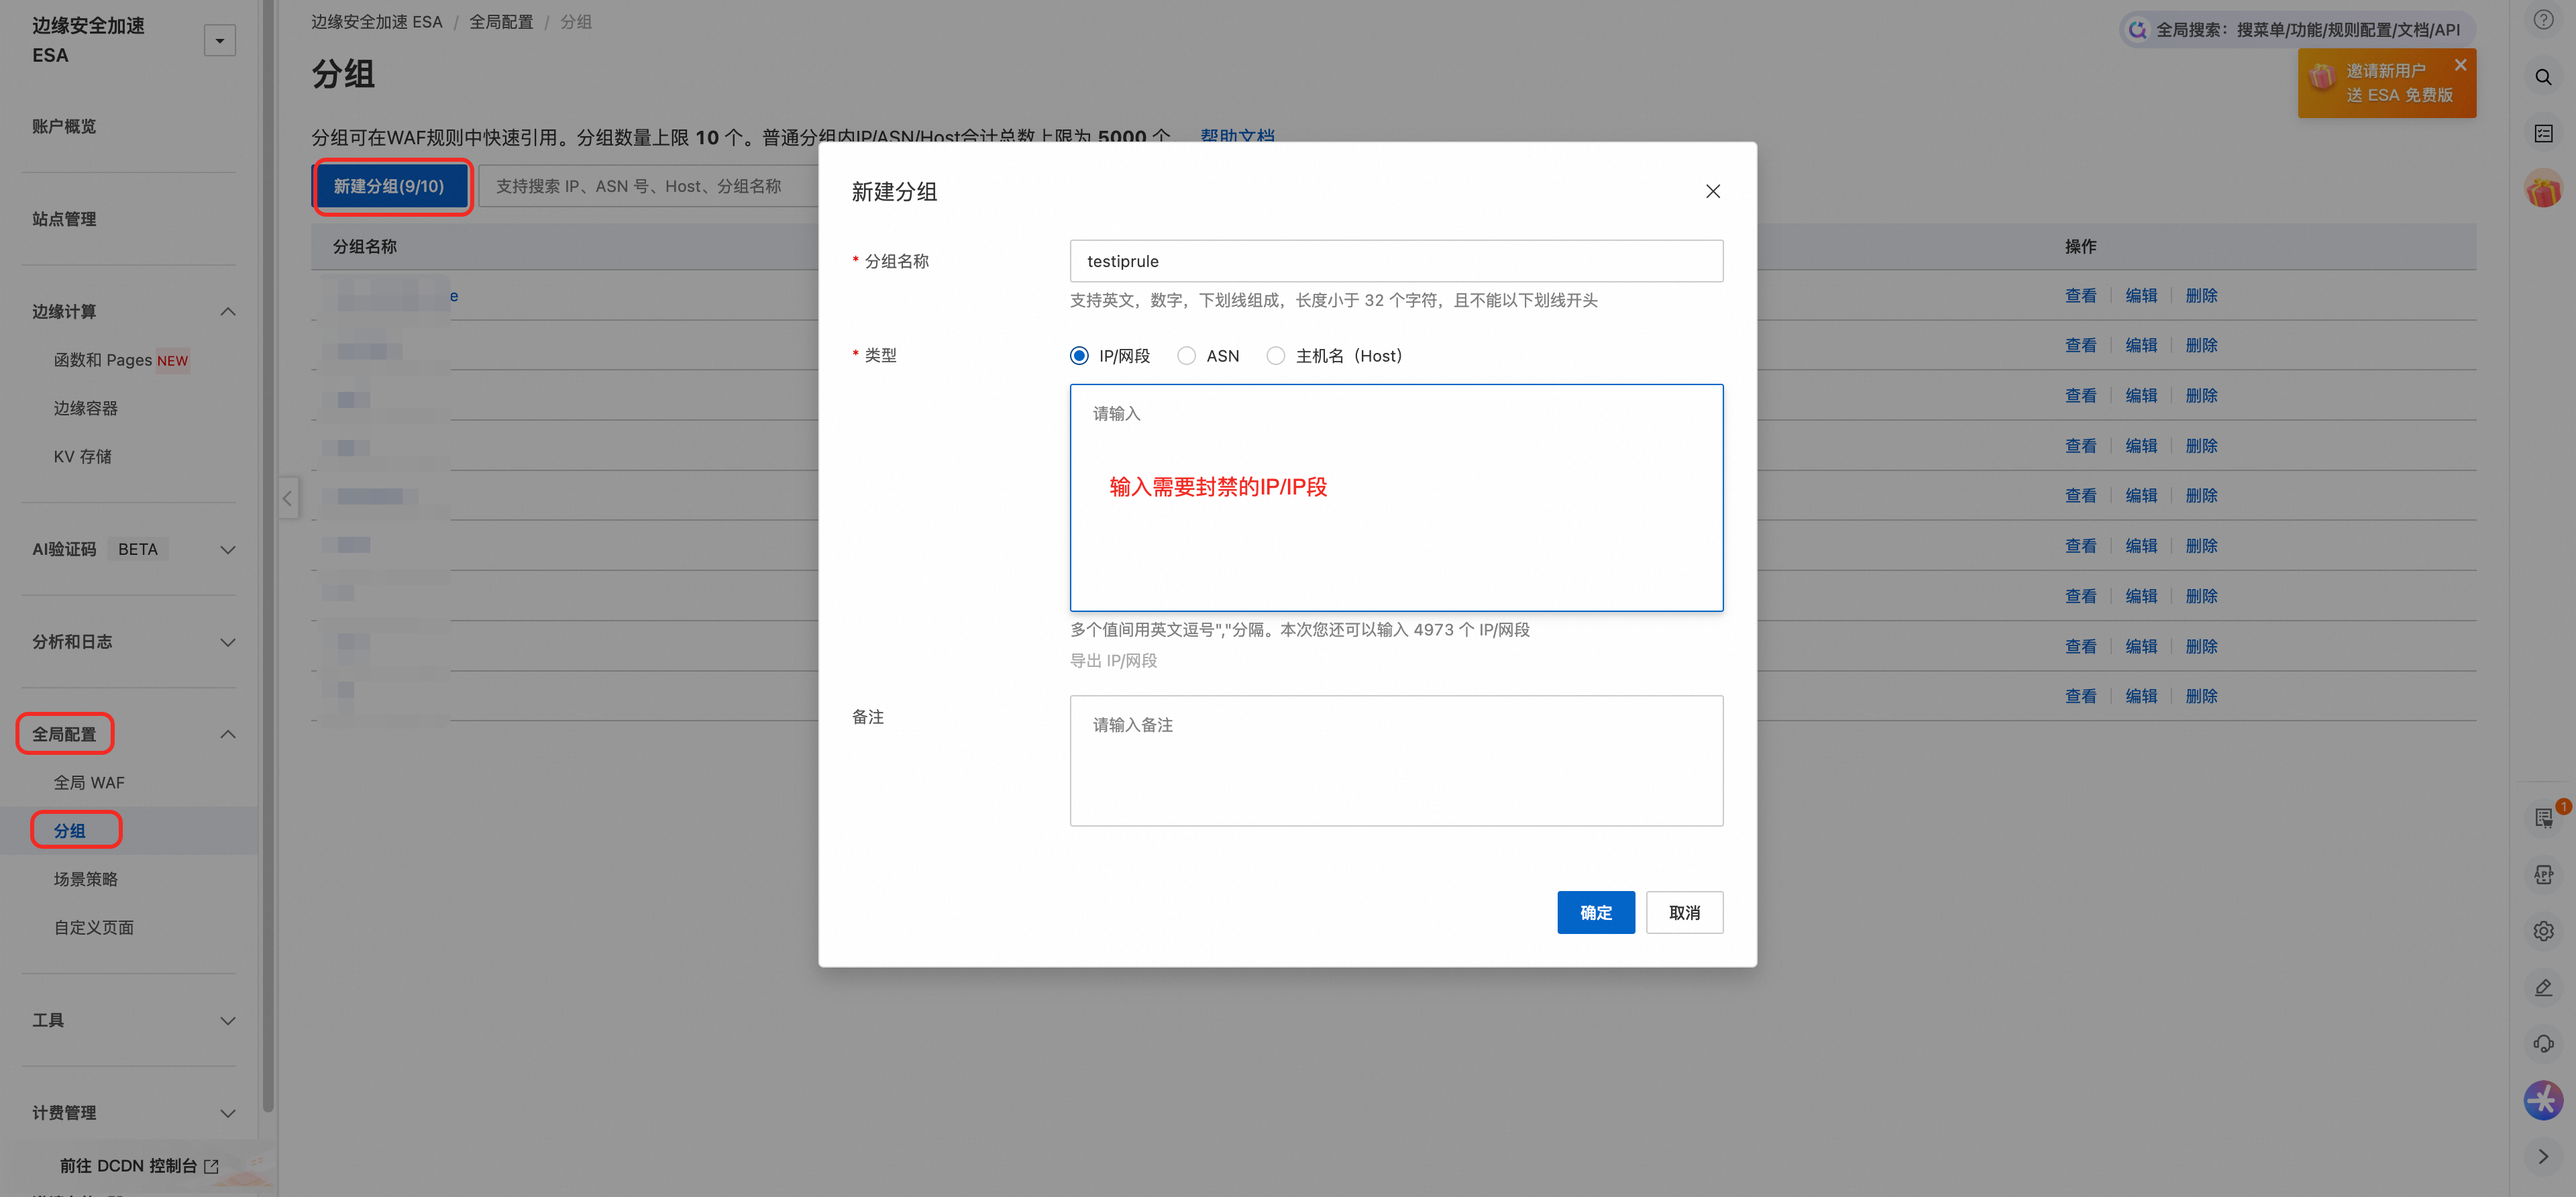This screenshot has width=2576, height=1197.
Task: Click the 取消 cancel button
Action: click(x=1684, y=912)
